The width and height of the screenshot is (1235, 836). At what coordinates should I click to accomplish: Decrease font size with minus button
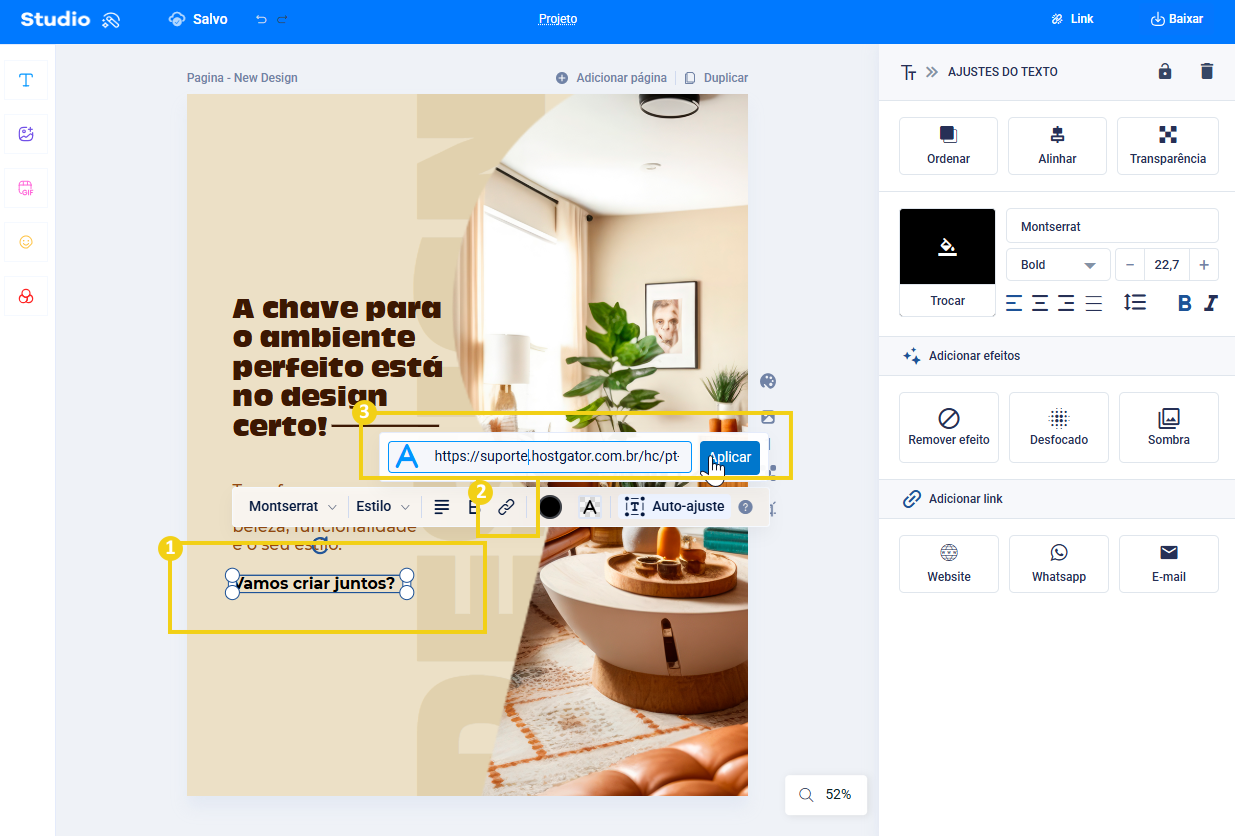click(1130, 265)
